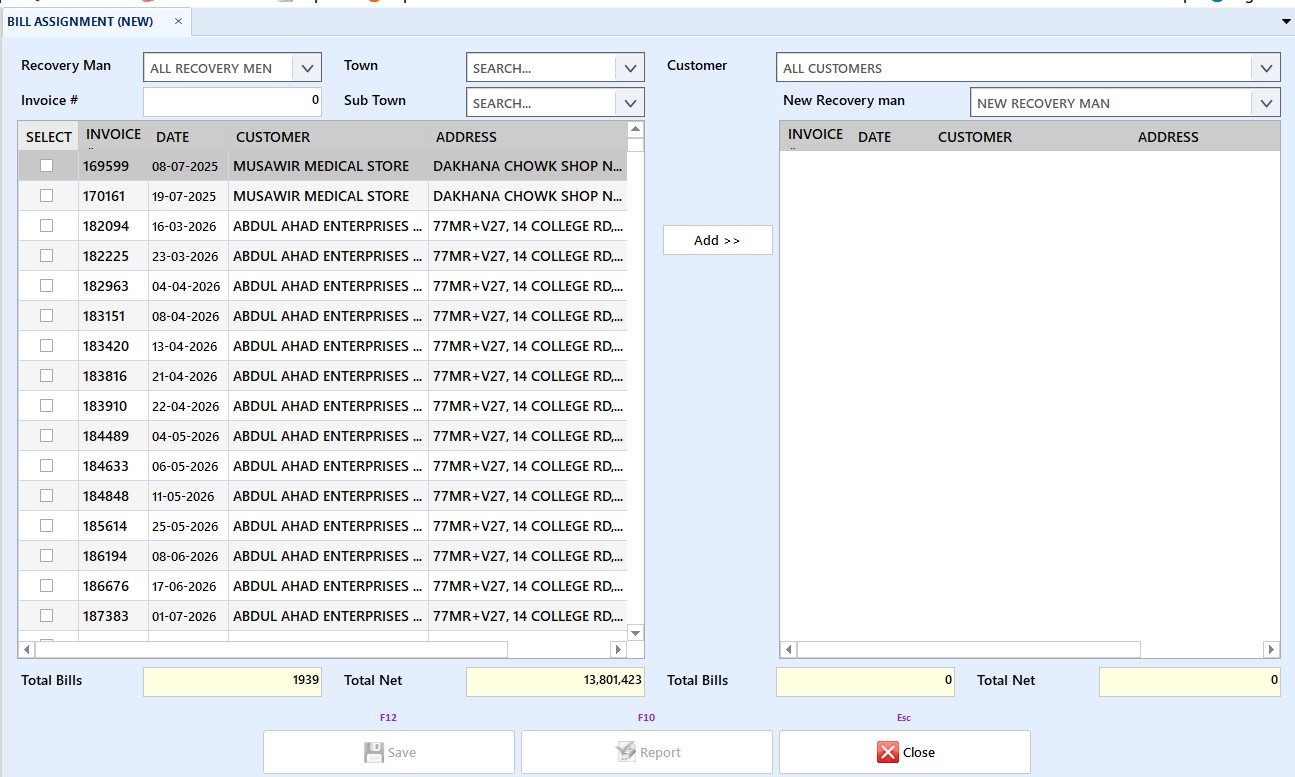Click the Close button
The height and width of the screenshot is (777, 1295).
pyautogui.click(x=905, y=752)
